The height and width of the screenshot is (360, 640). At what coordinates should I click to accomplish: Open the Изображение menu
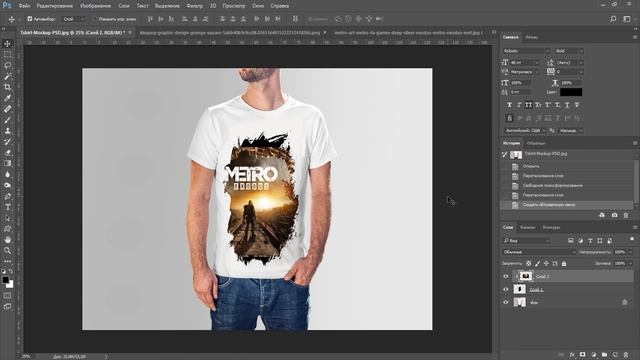click(96, 6)
